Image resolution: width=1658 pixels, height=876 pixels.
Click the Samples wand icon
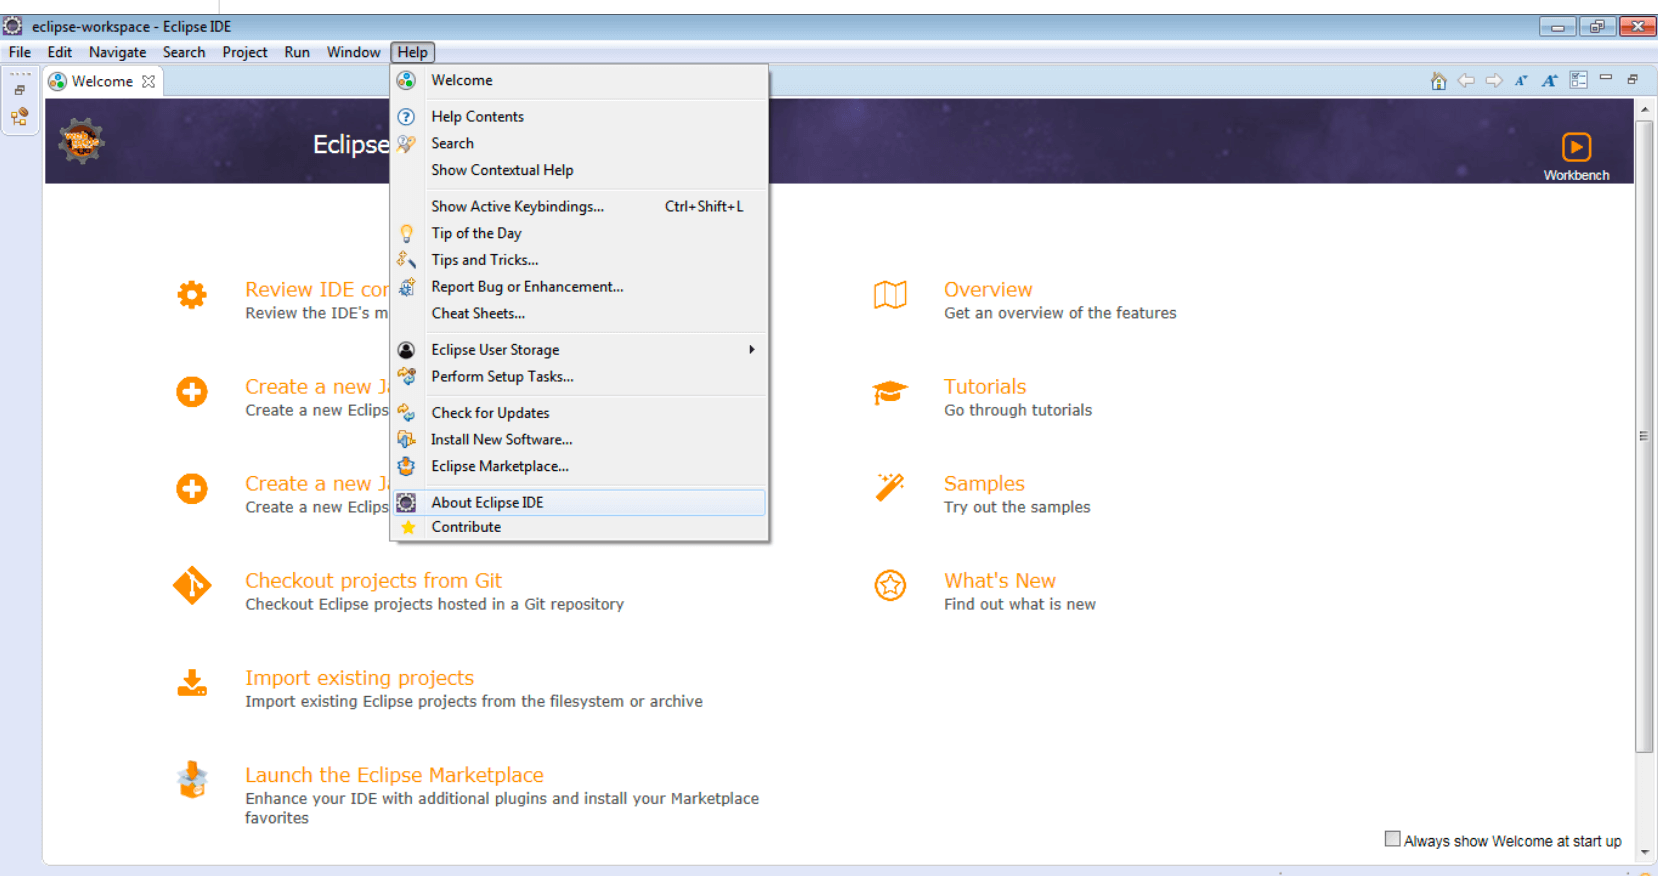(x=890, y=487)
